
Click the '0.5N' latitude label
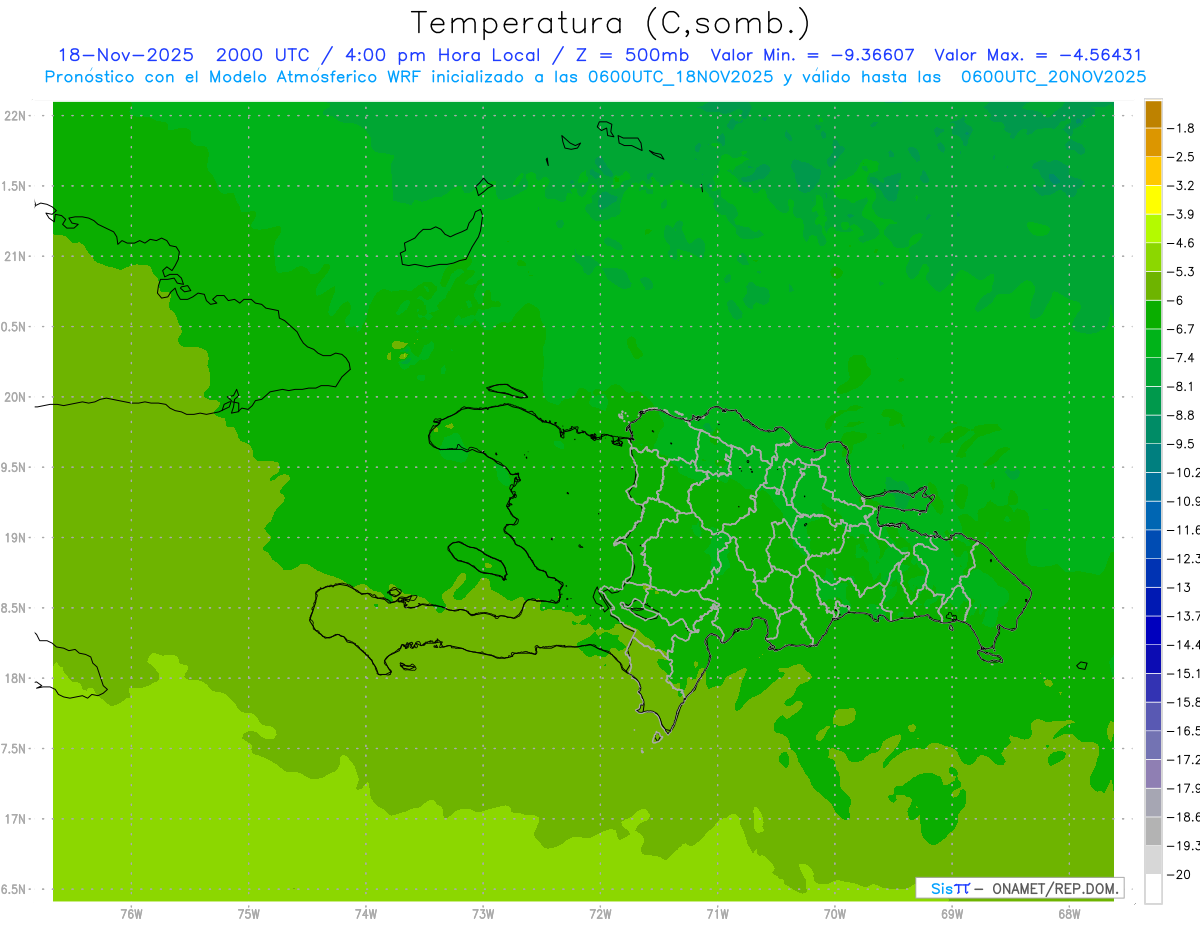14,327
